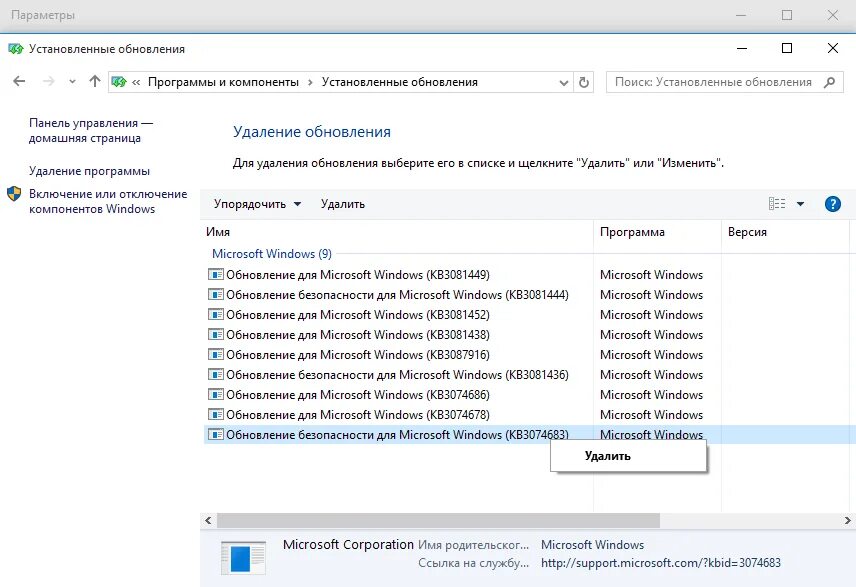Image resolution: width=856 pixels, height=587 pixels.
Task: Click horizontal scrollbar left arrow
Action: pyautogui.click(x=208, y=520)
